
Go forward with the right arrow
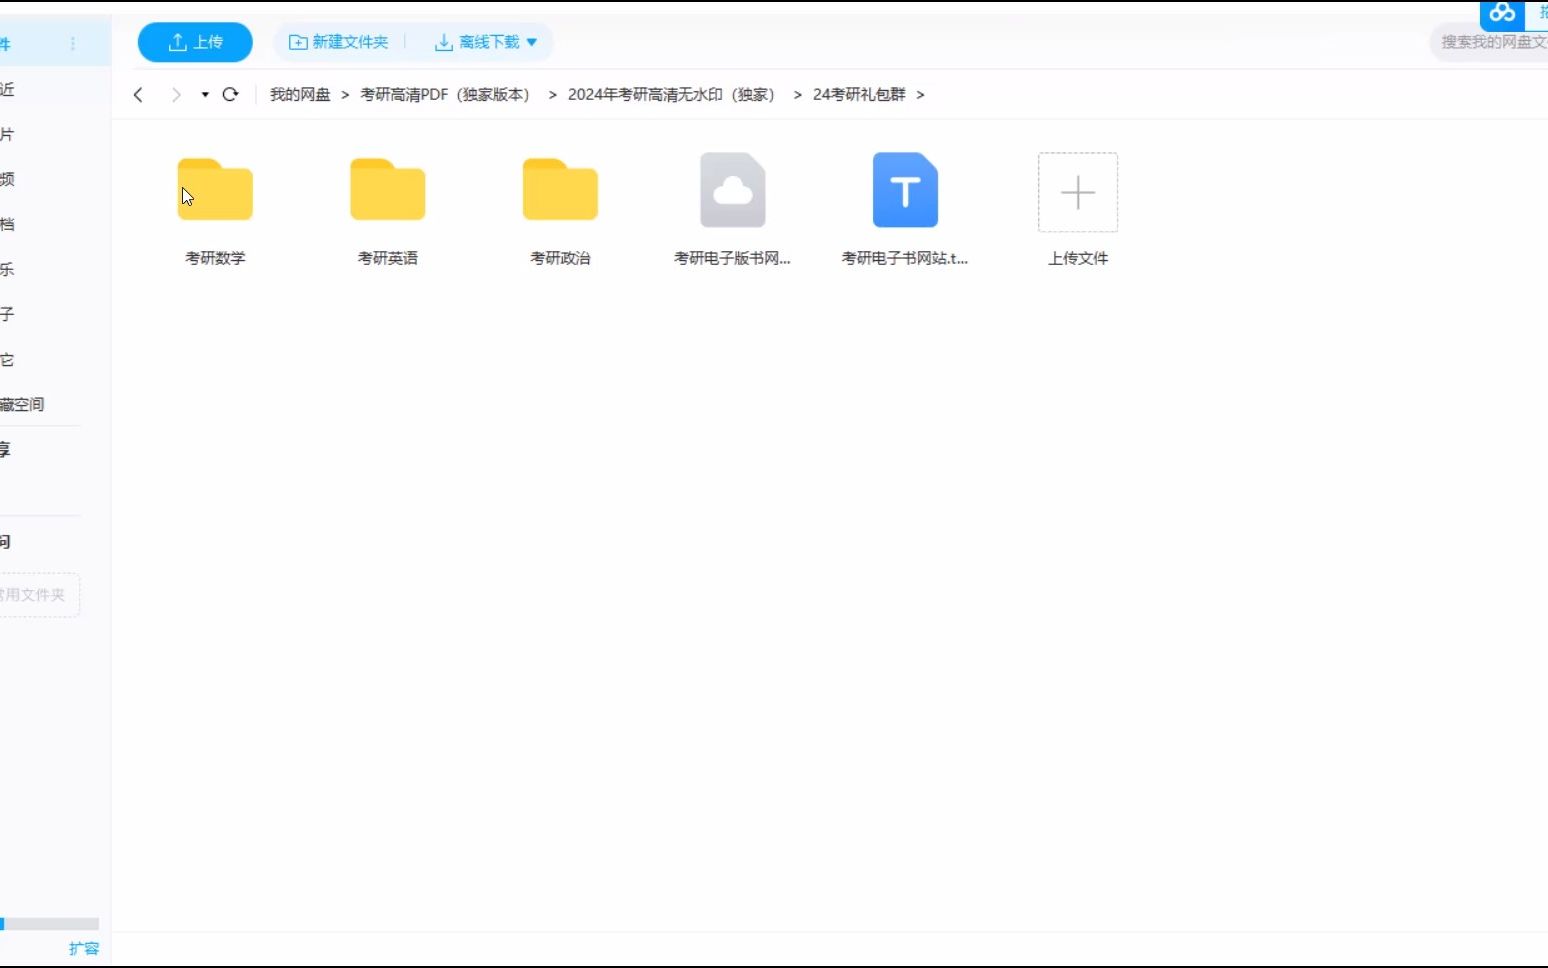[x=176, y=94]
